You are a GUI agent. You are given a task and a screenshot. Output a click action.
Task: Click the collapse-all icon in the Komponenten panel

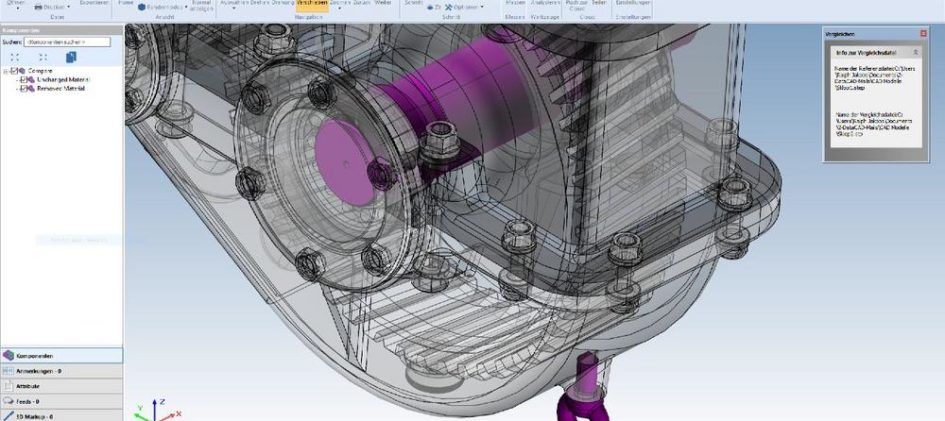(x=42, y=58)
